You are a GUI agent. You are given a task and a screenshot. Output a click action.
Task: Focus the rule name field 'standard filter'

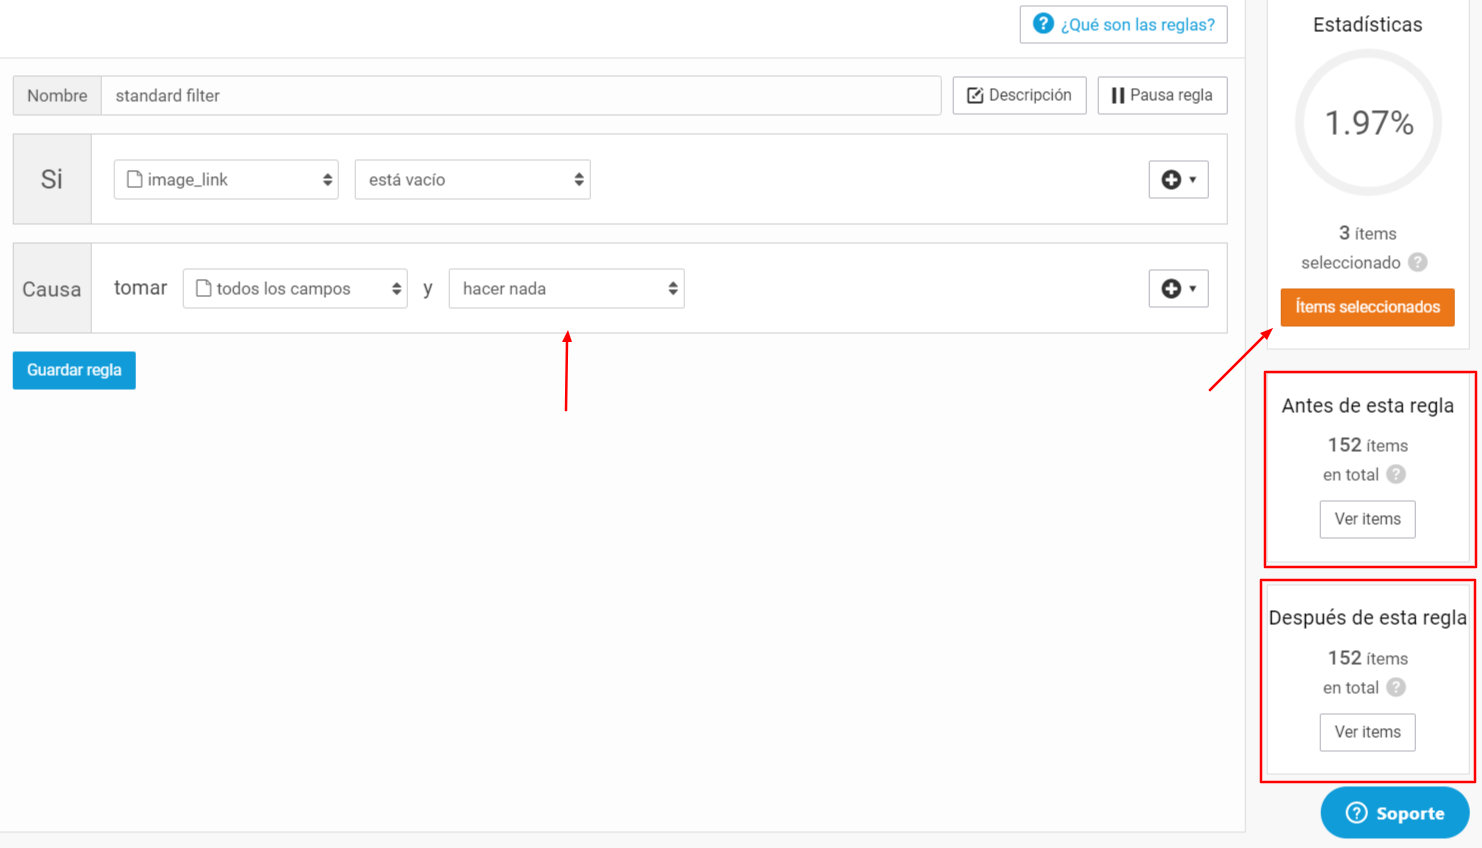pos(520,96)
